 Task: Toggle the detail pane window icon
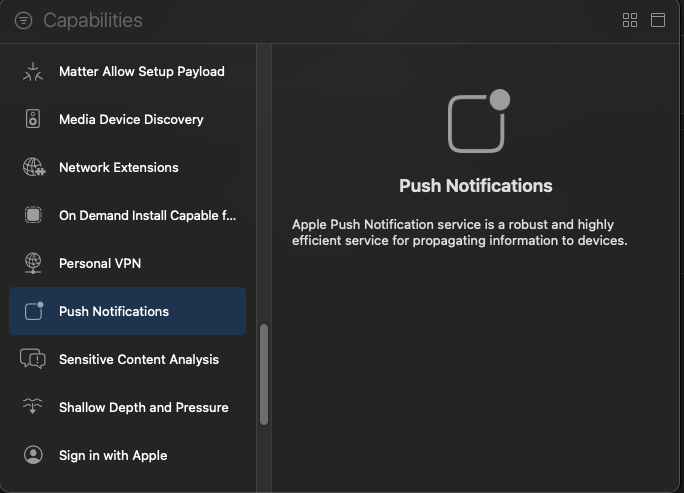(658, 20)
